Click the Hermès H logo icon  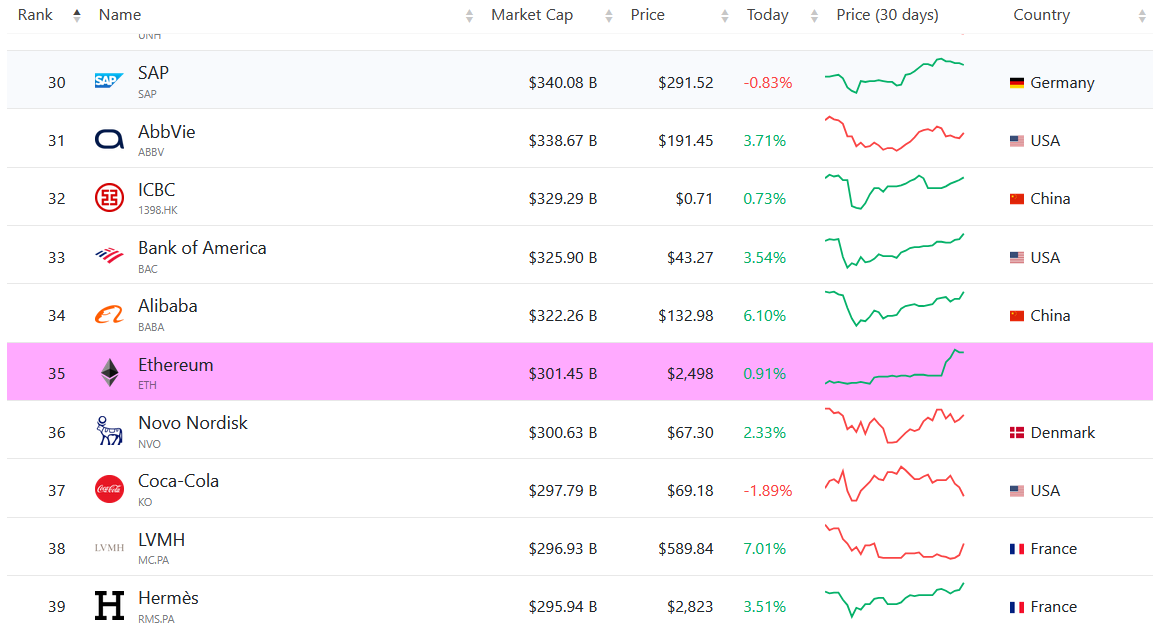[109, 606]
